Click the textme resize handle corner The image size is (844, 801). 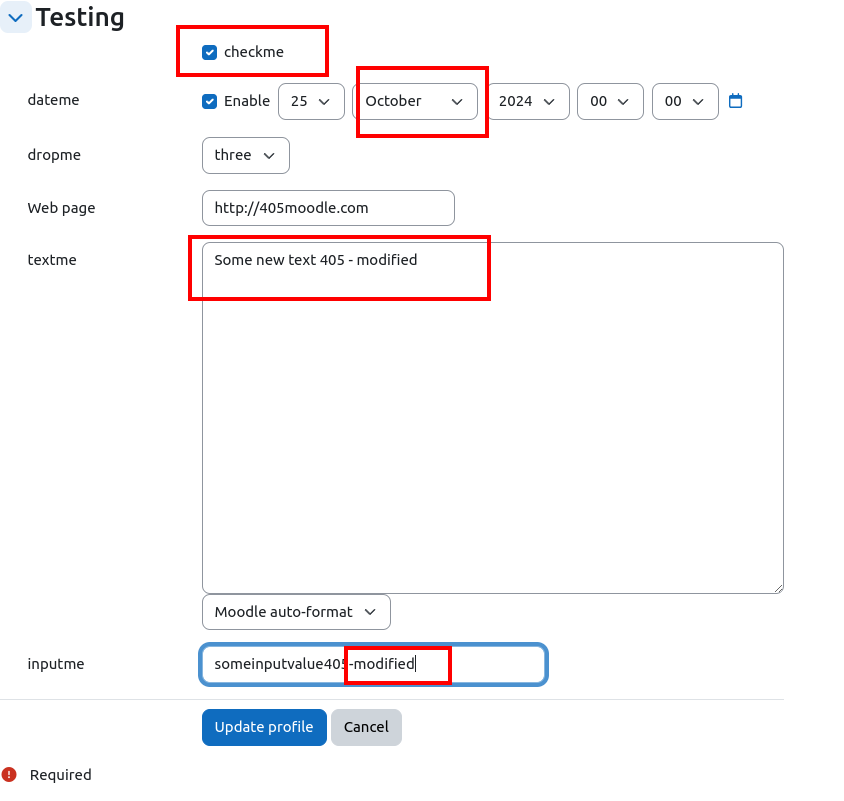click(x=778, y=588)
